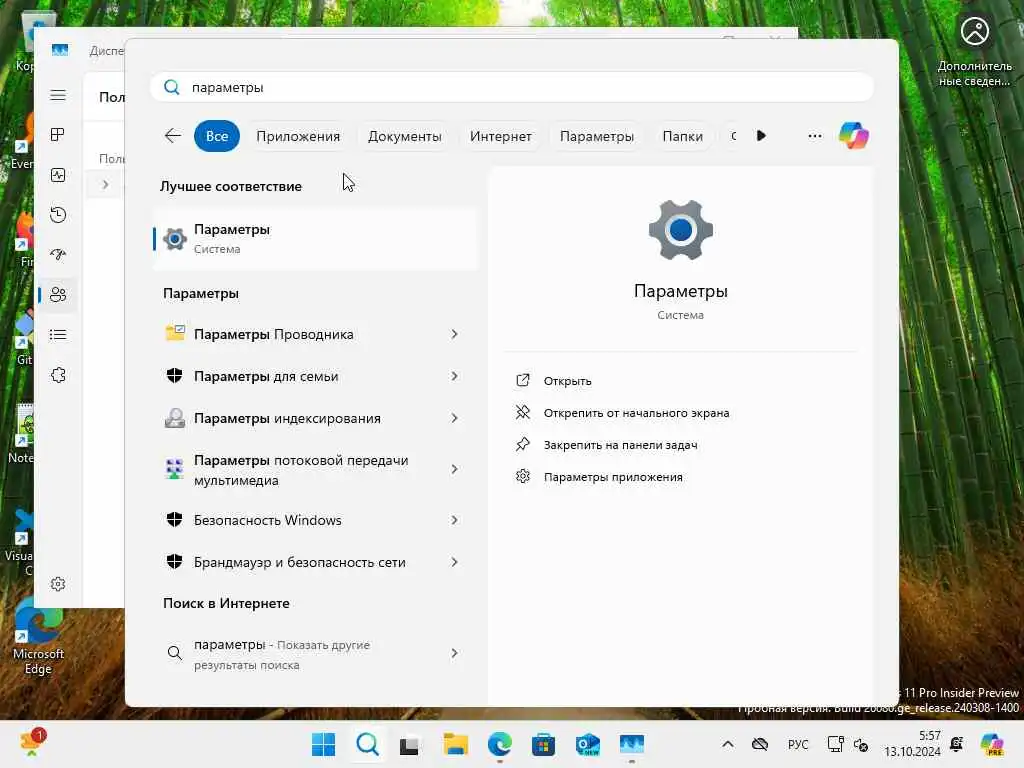Click the Windows Start button
This screenshot has height=768, width=1024.
[x=323, y=744]
